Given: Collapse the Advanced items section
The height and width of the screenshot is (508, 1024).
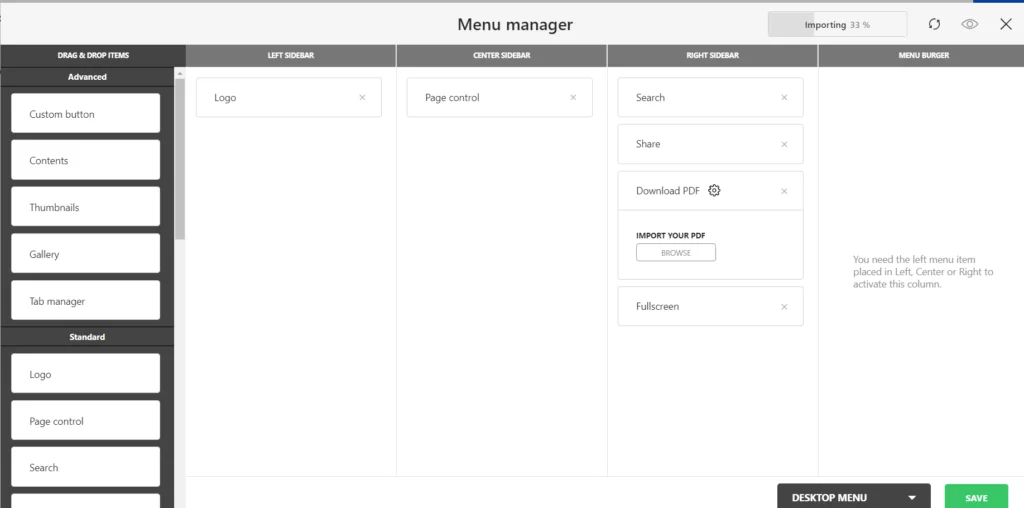Looking at the screenshot, I should point(87,77).
